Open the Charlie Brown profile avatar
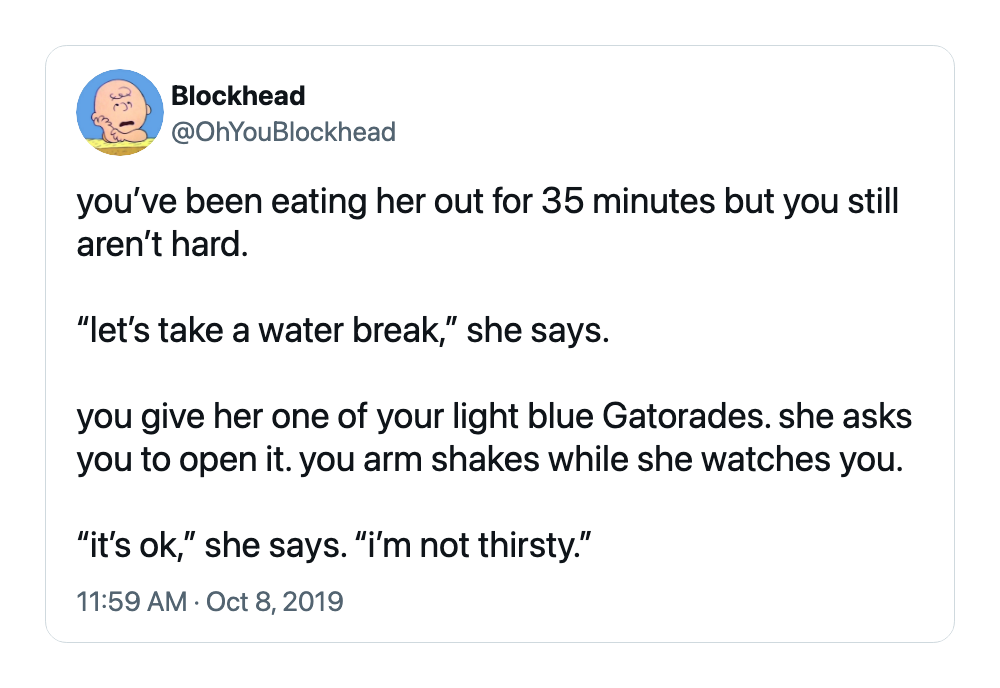 coord(120,112)
